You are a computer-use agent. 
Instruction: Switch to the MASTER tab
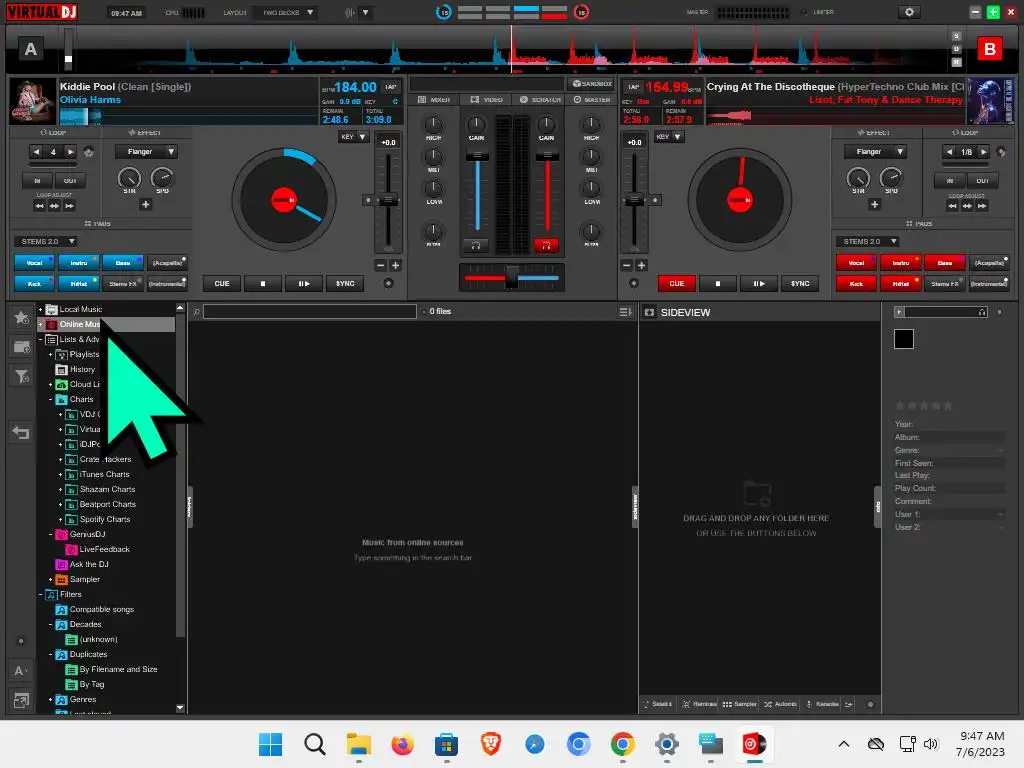592,100
